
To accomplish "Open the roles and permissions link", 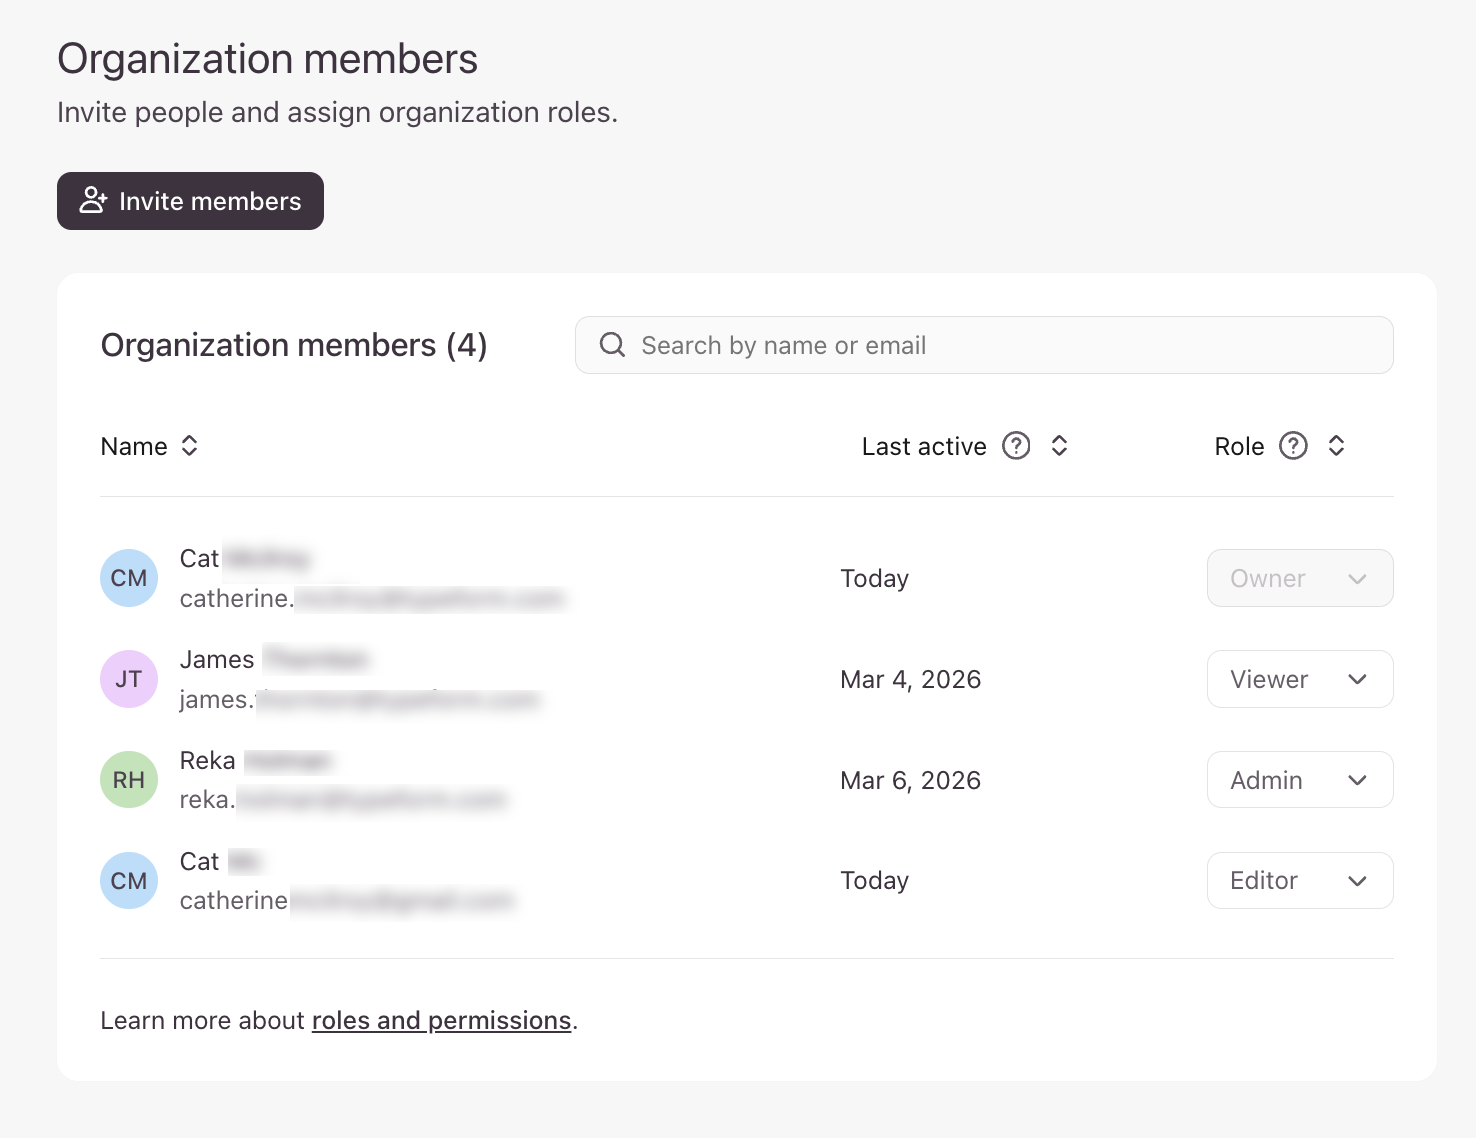I will 441,1020.
